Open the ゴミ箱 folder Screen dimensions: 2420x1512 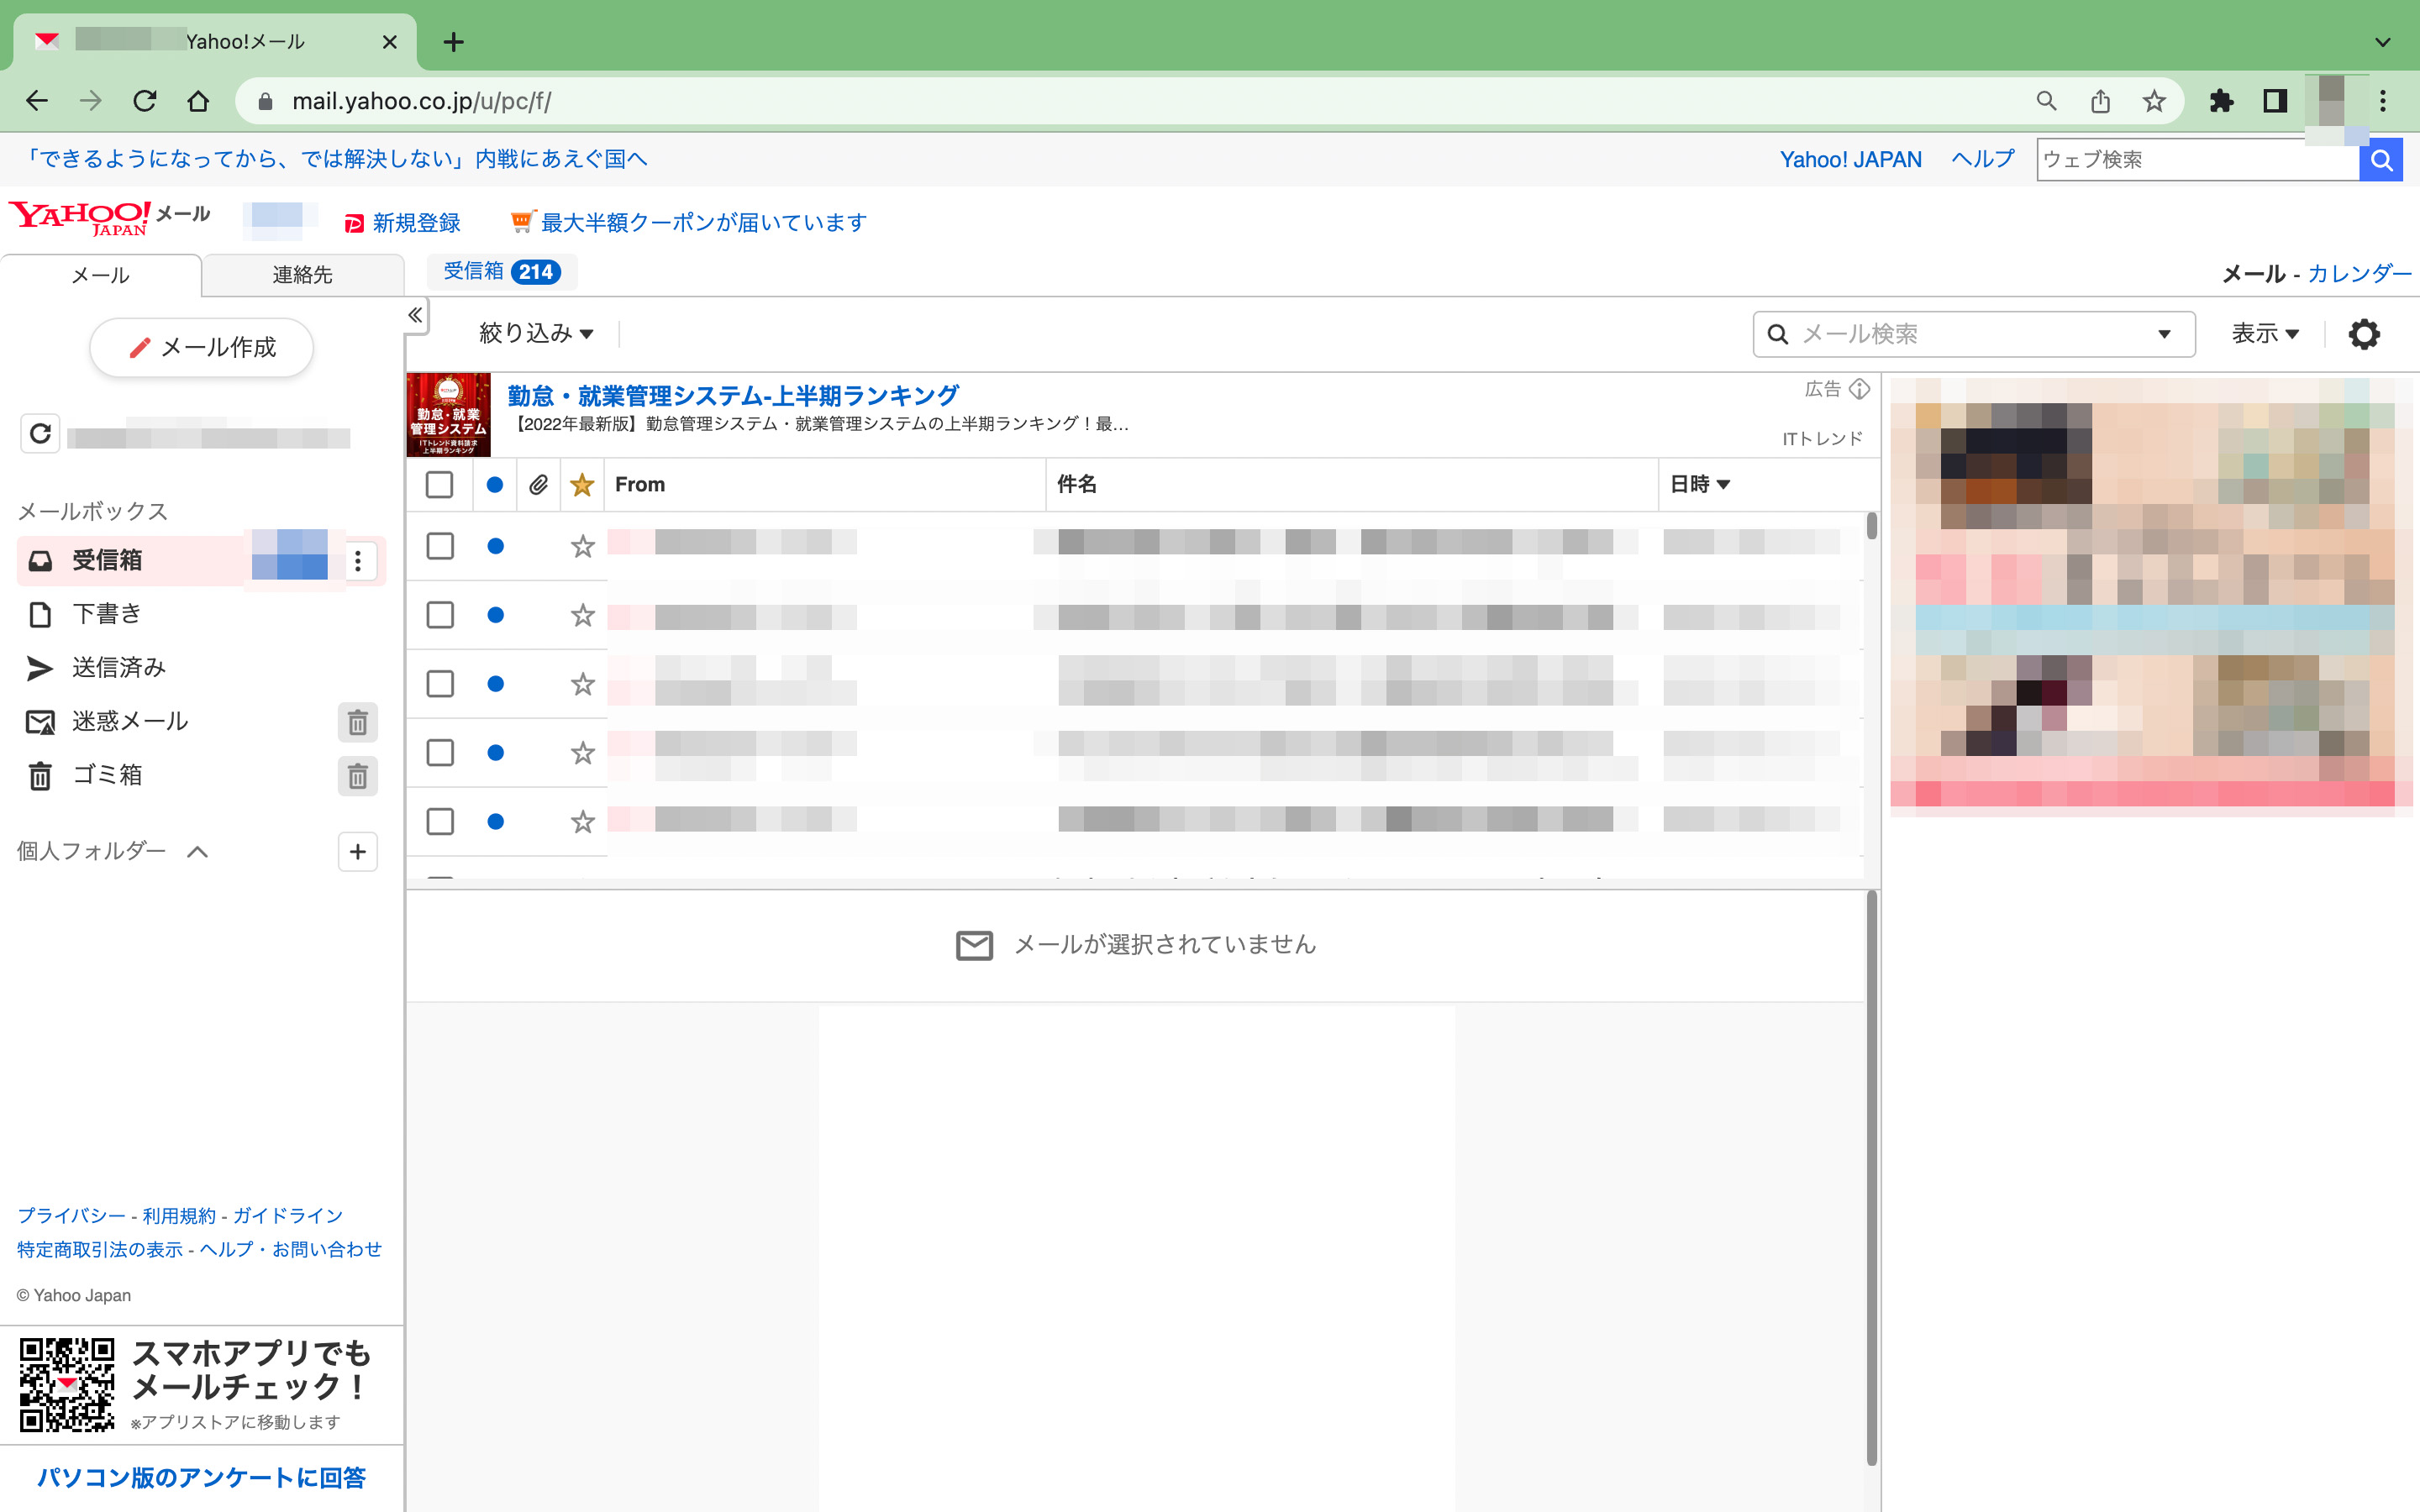107,776
